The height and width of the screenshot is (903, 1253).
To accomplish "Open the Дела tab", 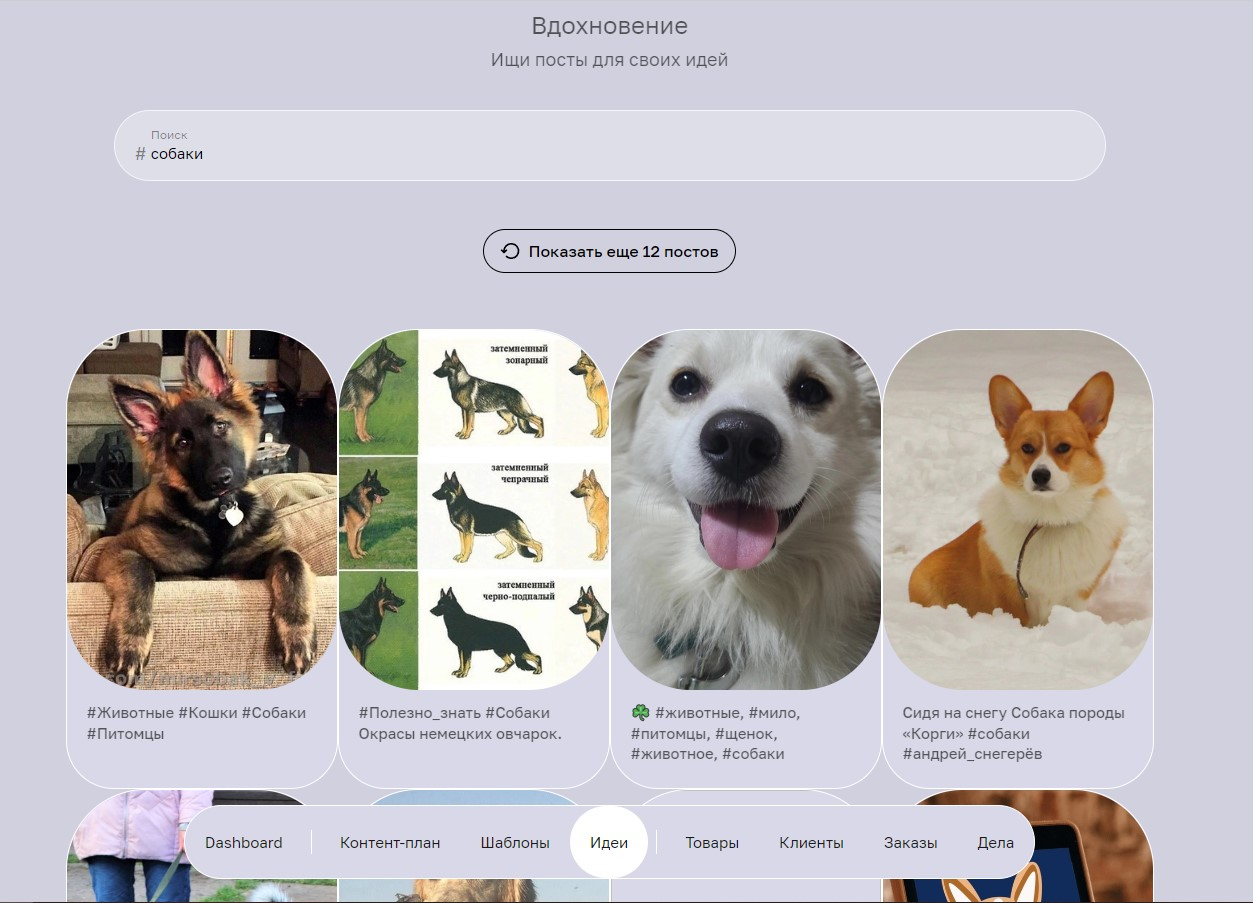I will (995, 843).
